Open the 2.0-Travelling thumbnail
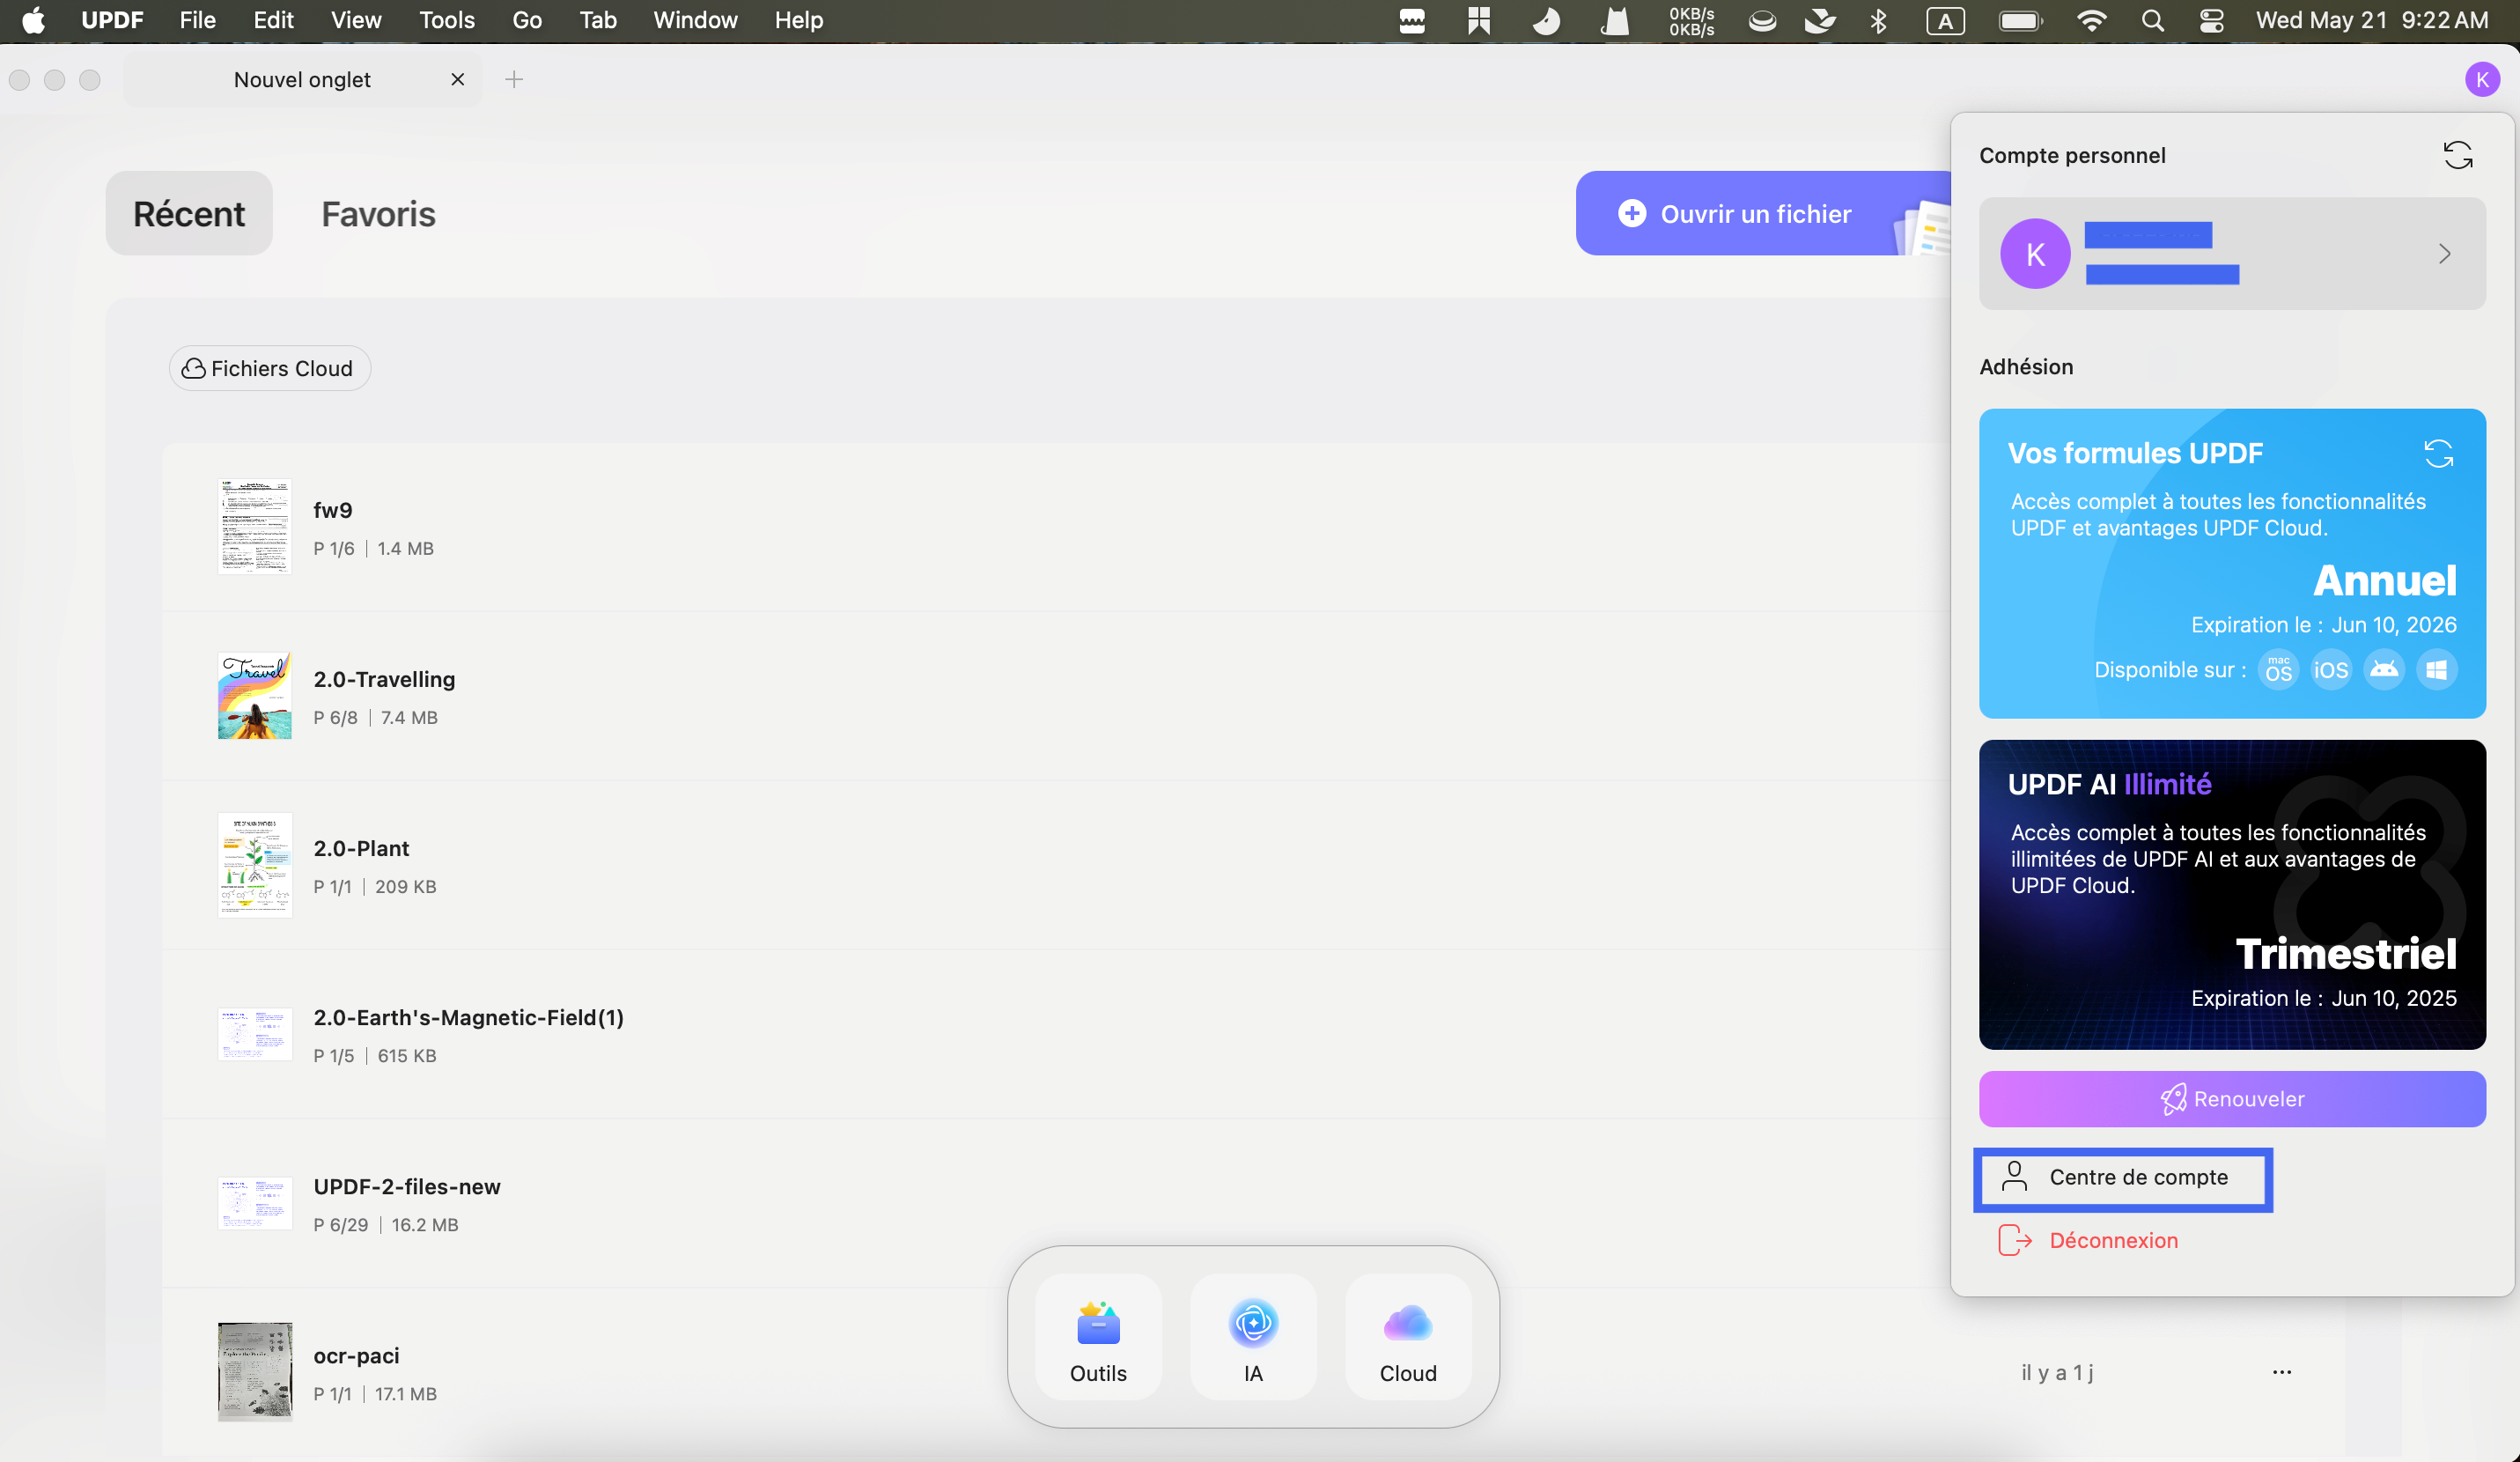This screenshot has height=1462, width=2520. [x=255, y=696]
